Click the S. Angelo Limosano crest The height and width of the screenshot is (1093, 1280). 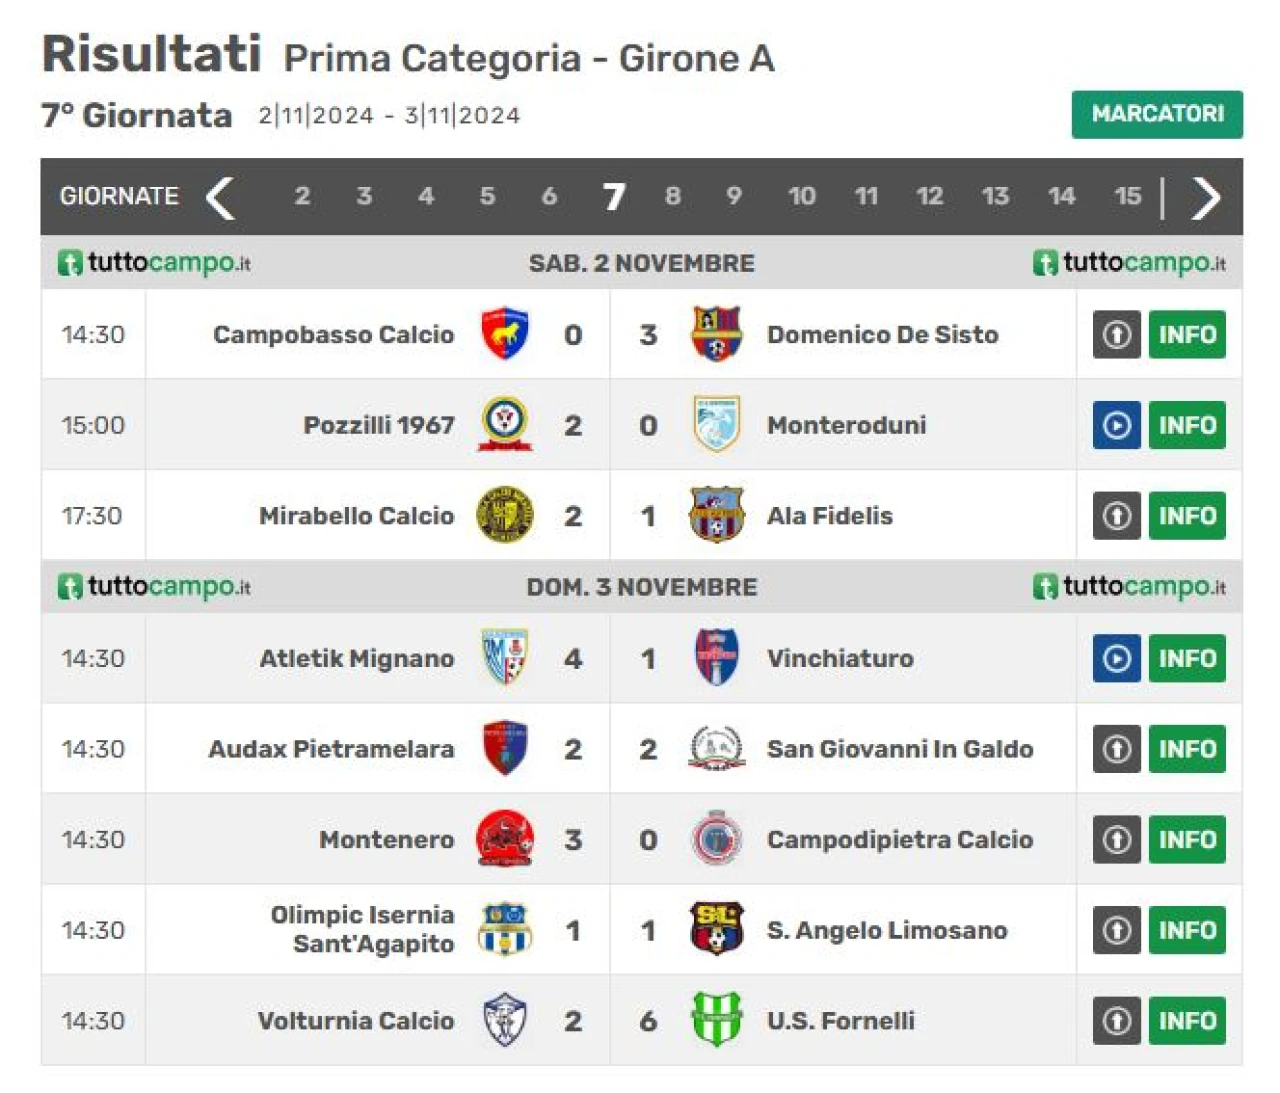coord(716,928)
